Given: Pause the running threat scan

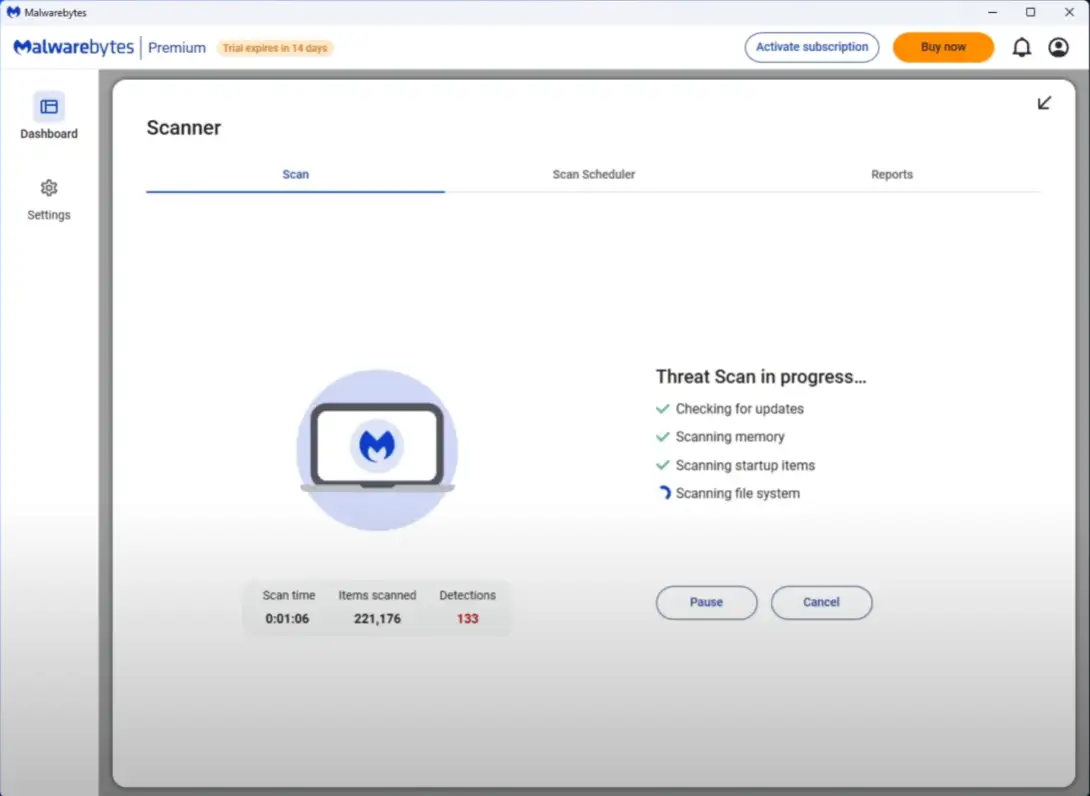Looking at the screenshot, I should click(x=706, y=602).
